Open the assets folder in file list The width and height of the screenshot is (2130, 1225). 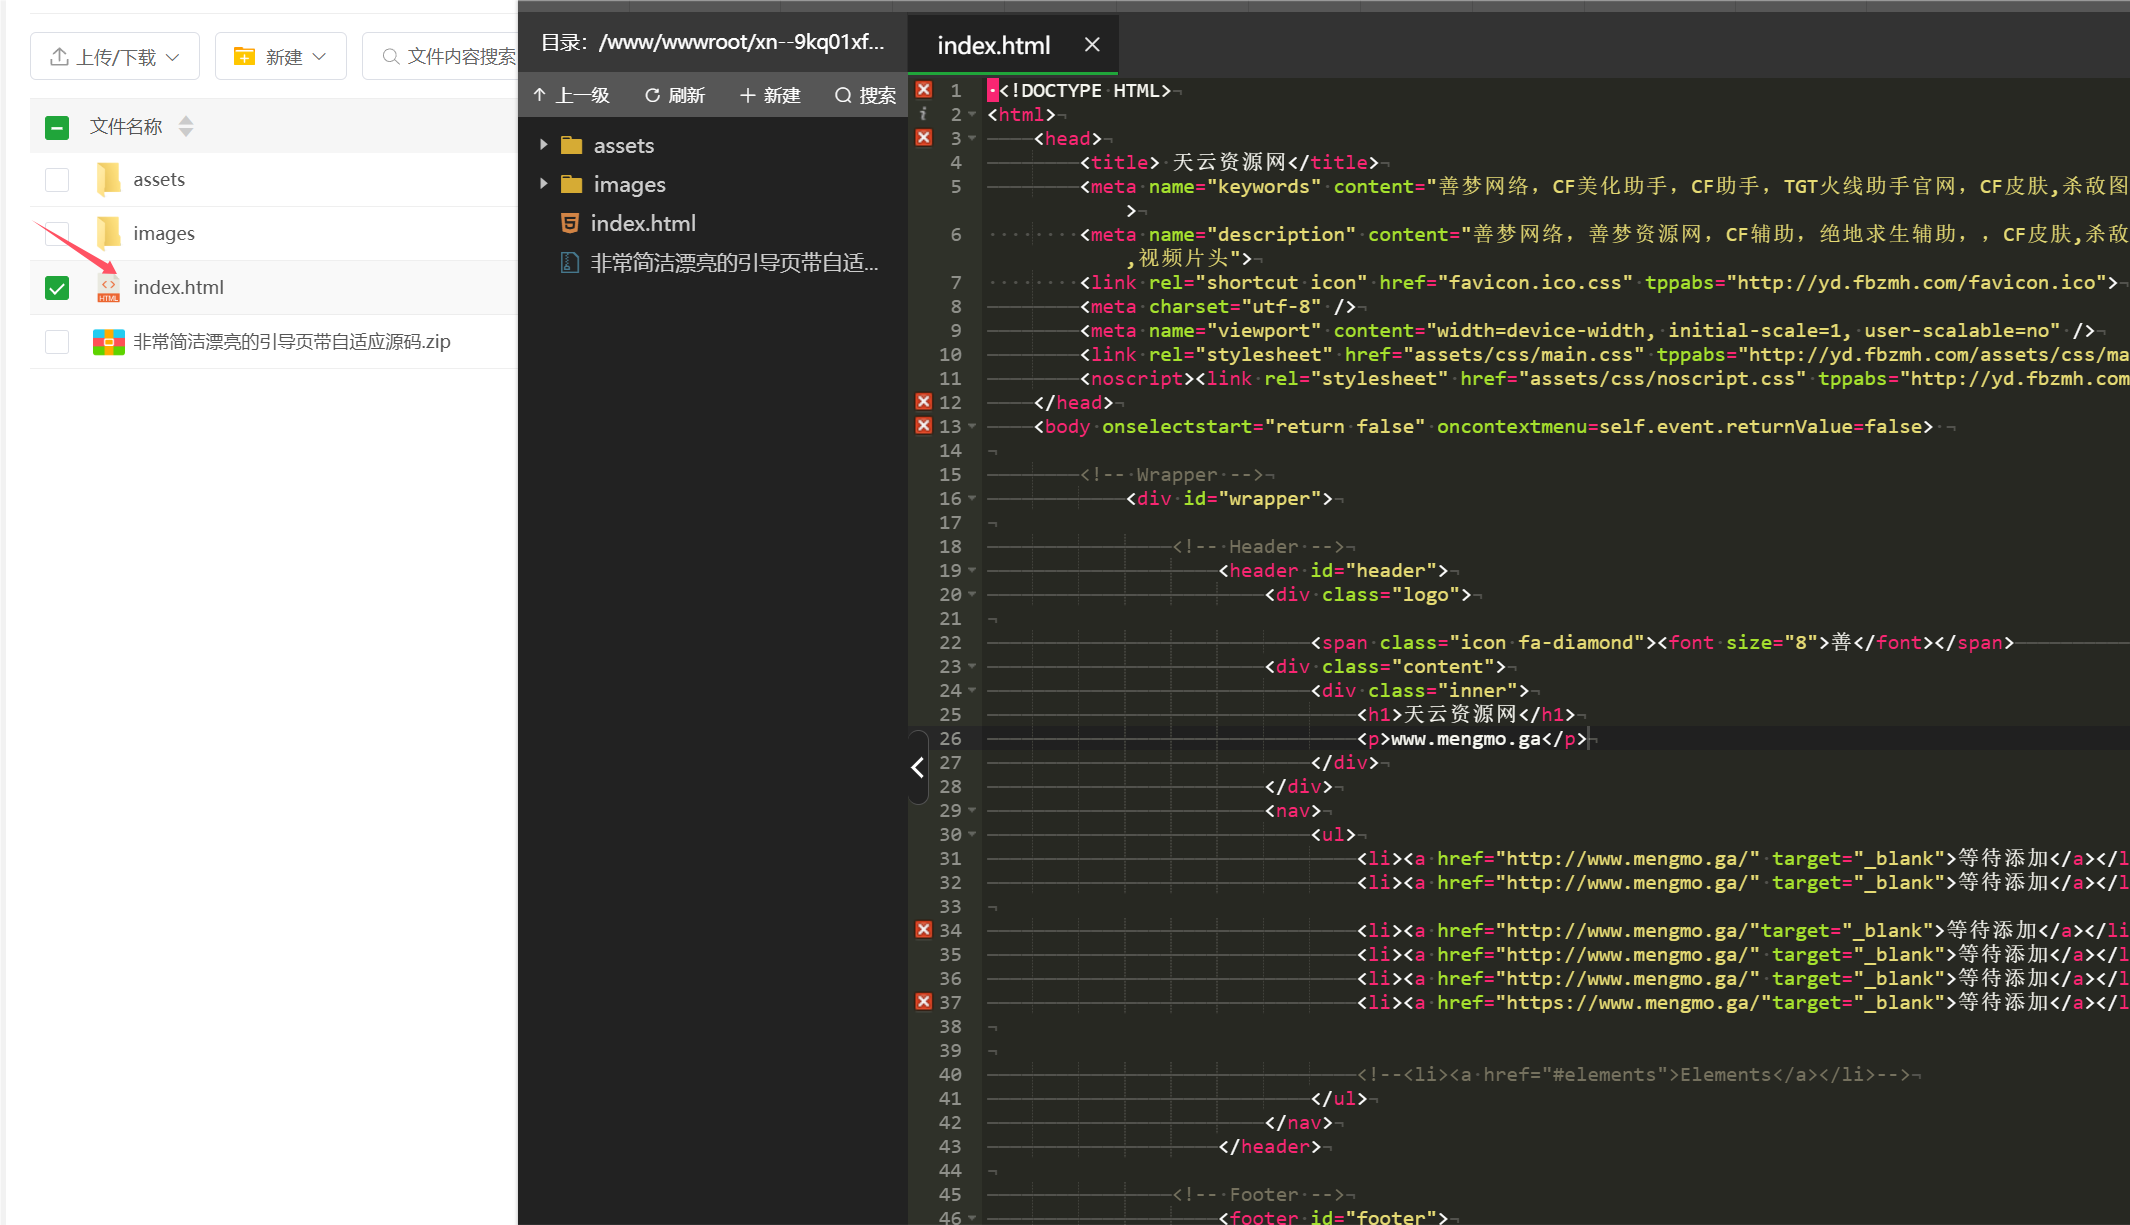tap(159, 179)
